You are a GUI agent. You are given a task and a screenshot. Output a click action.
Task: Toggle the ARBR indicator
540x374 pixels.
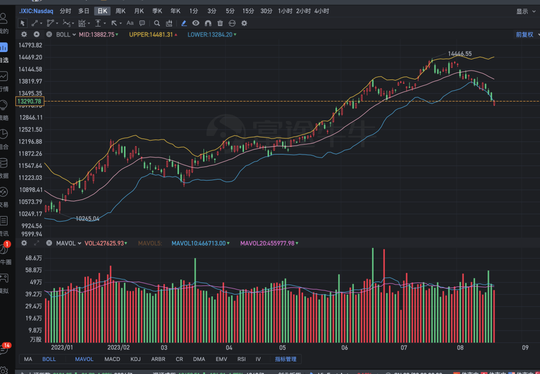point(158,359)
